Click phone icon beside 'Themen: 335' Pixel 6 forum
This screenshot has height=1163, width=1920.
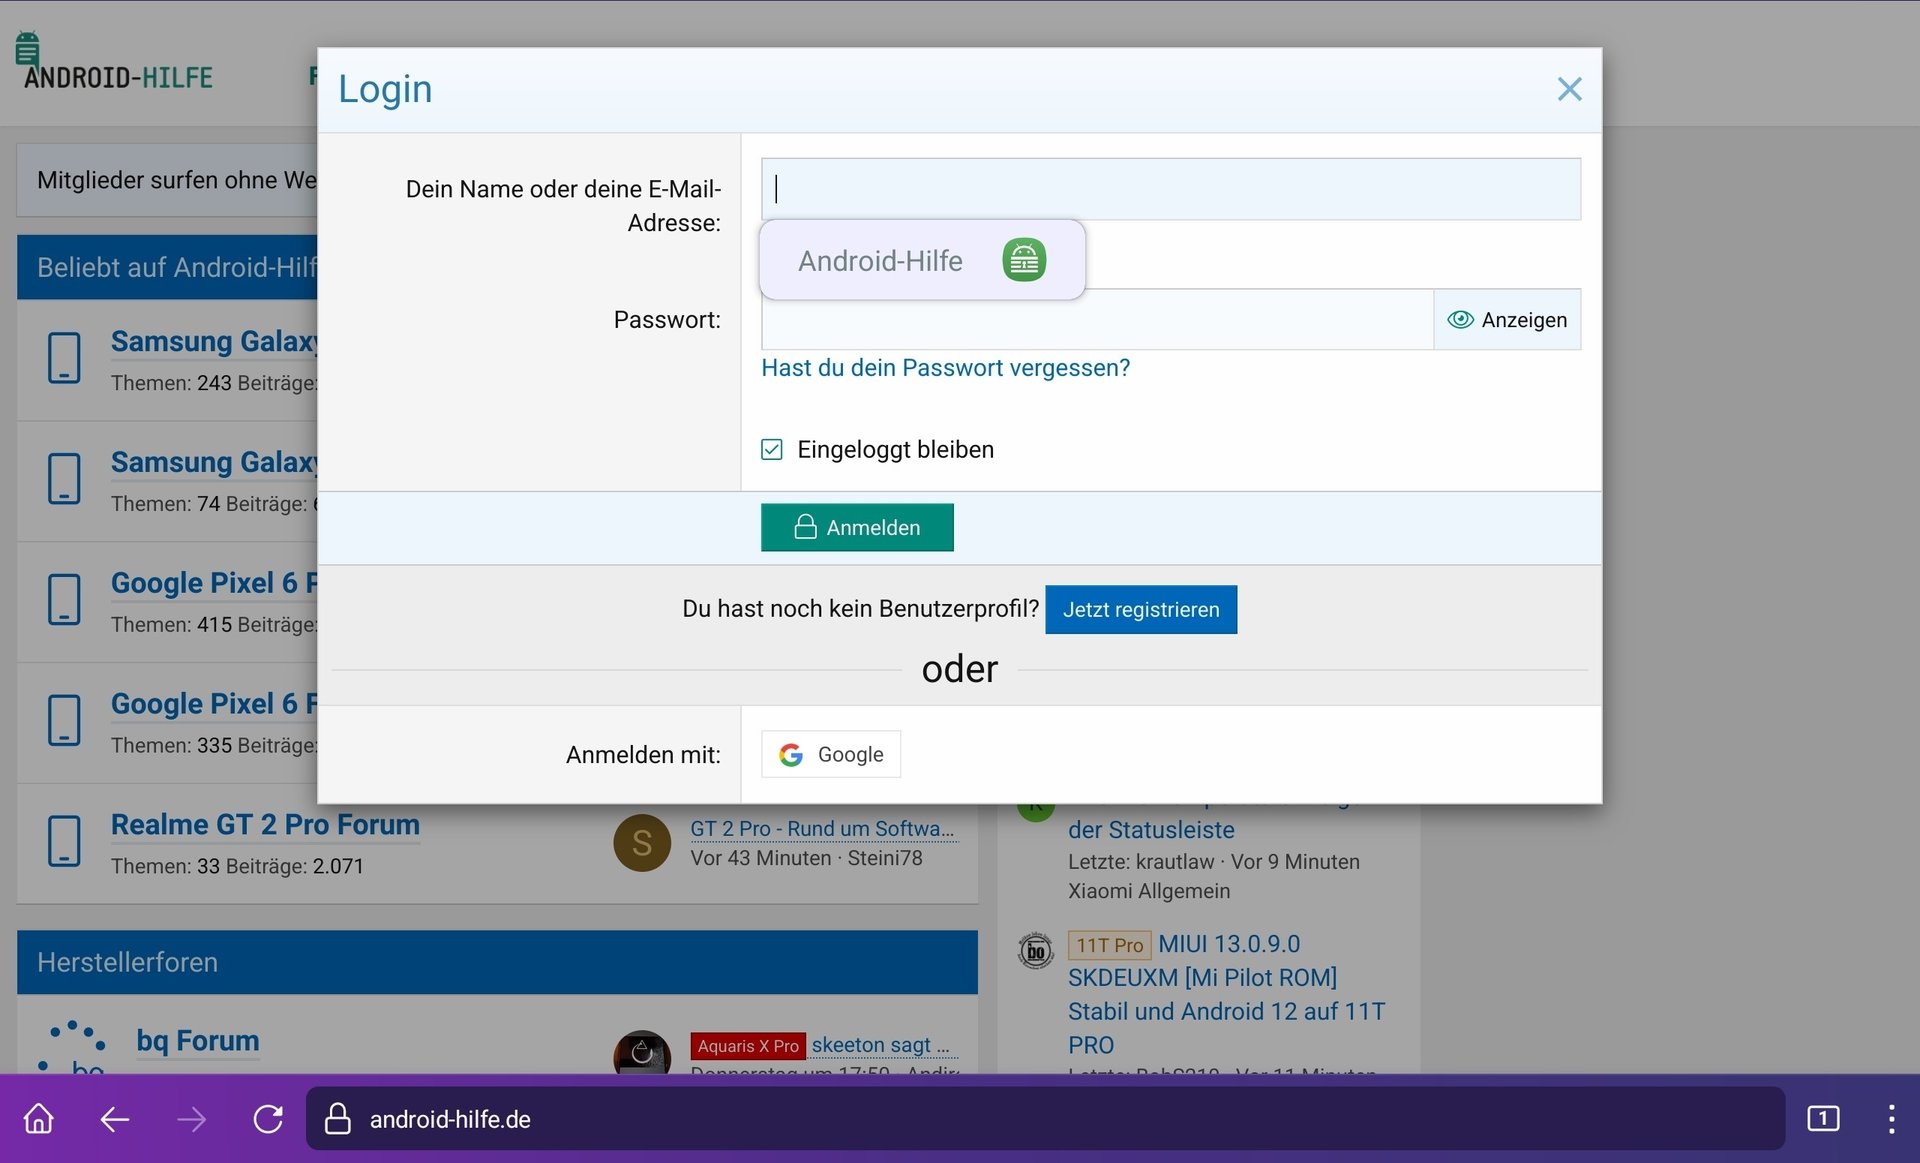pos(64,720)
